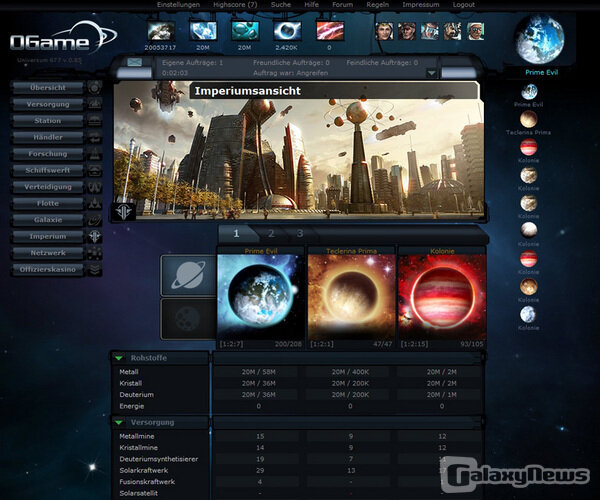The image size is (600, 500).
Task: Open Suche from top menu
Action: pyautogui.click(x=281, y=5)
